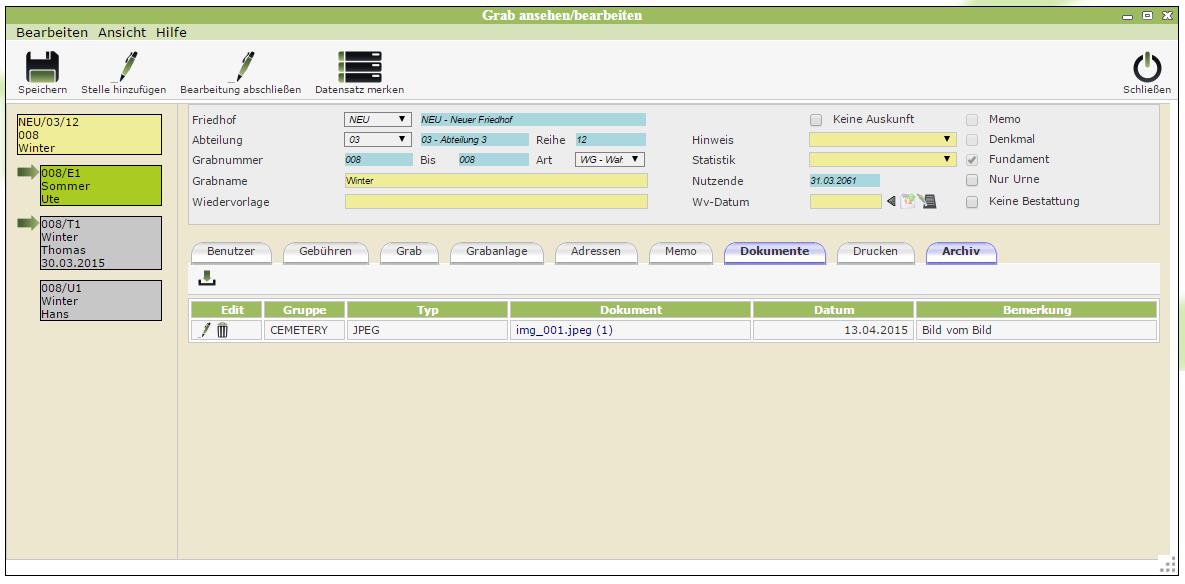Enable the Keine Auskunft checkbox

pos(816,120)
